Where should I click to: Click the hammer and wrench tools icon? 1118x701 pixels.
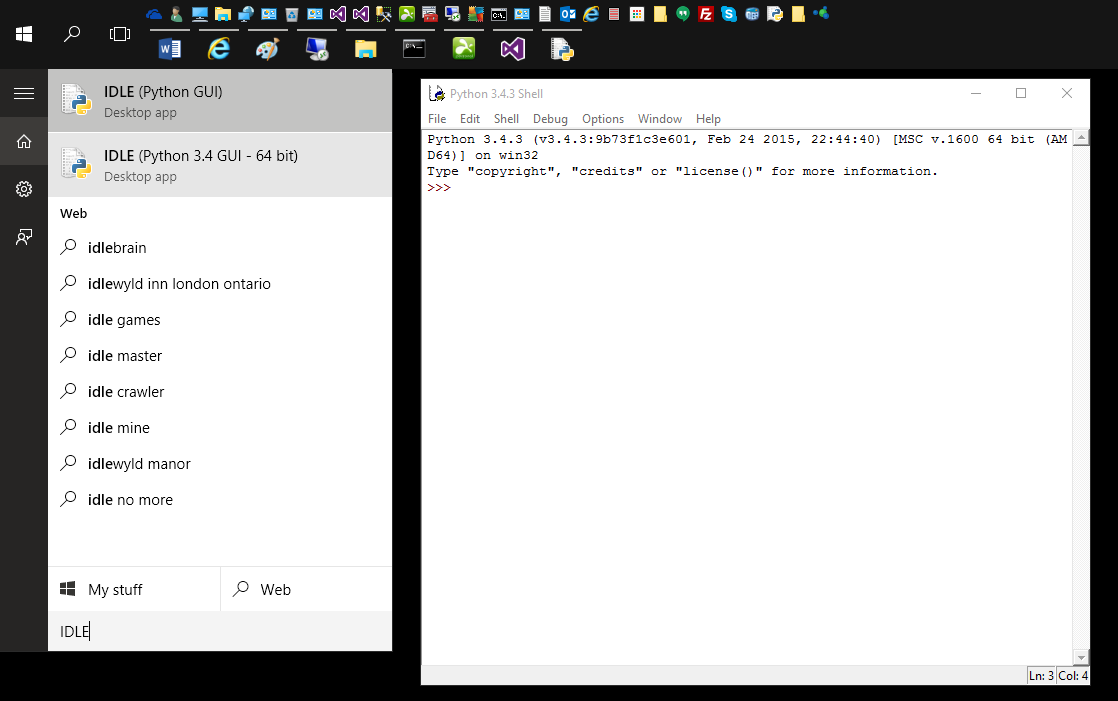click(384, 14)
